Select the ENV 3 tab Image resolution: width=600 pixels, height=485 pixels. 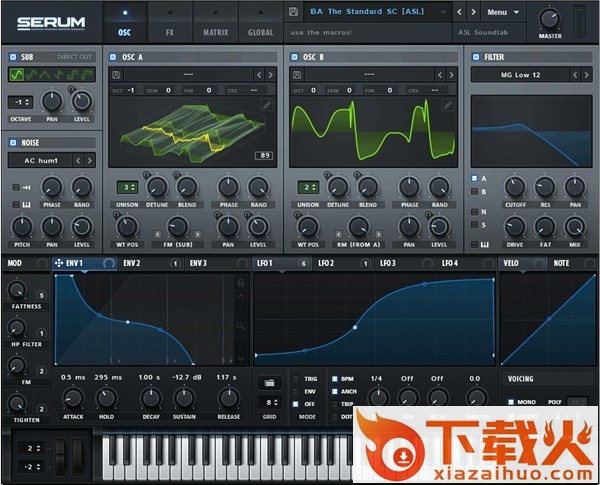[218, 263]
